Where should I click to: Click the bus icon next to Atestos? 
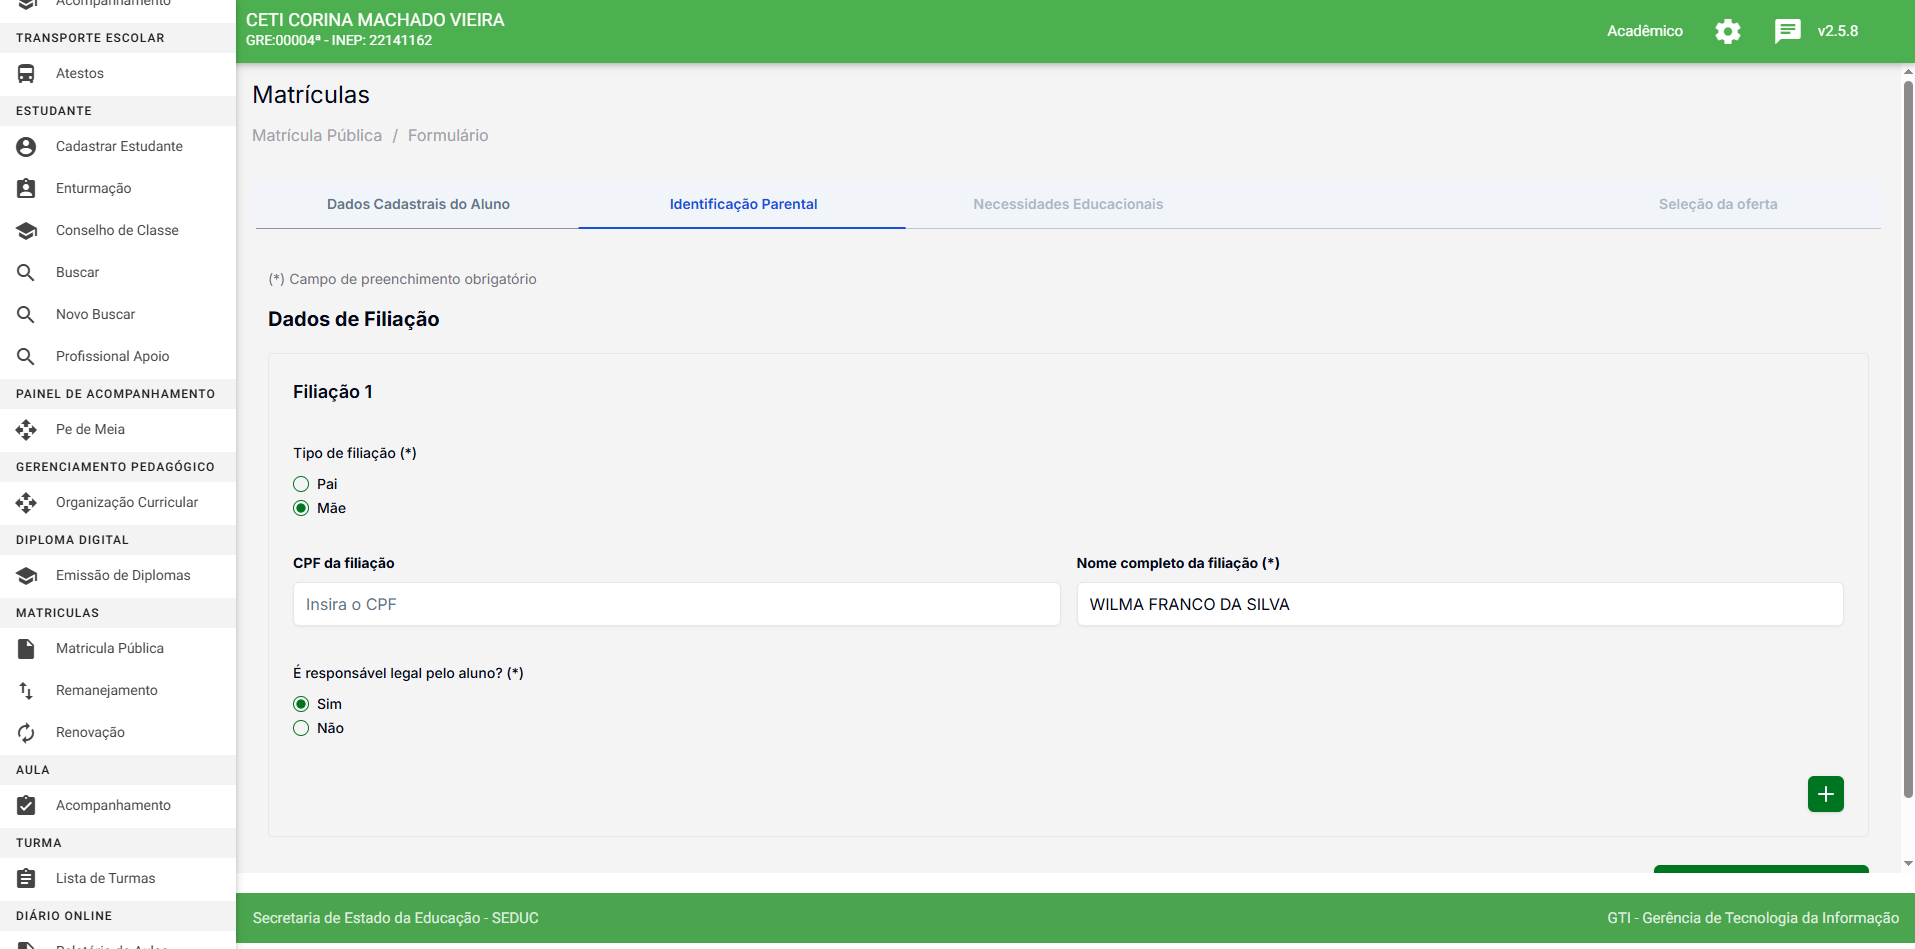click(x=26, y=73)
